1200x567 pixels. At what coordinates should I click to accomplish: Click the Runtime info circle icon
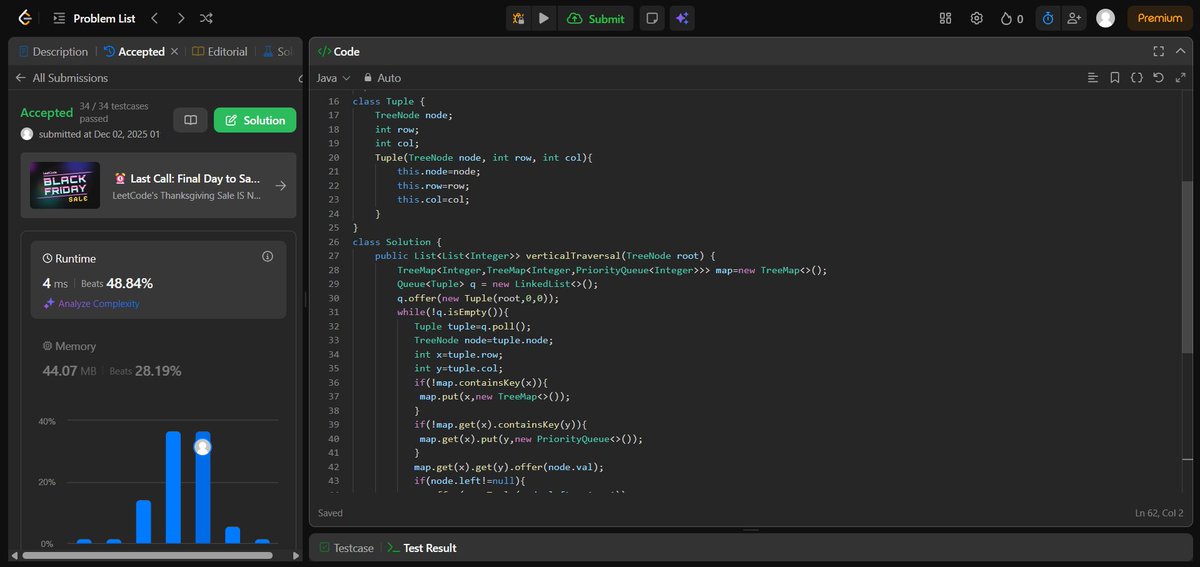[267, 257]
